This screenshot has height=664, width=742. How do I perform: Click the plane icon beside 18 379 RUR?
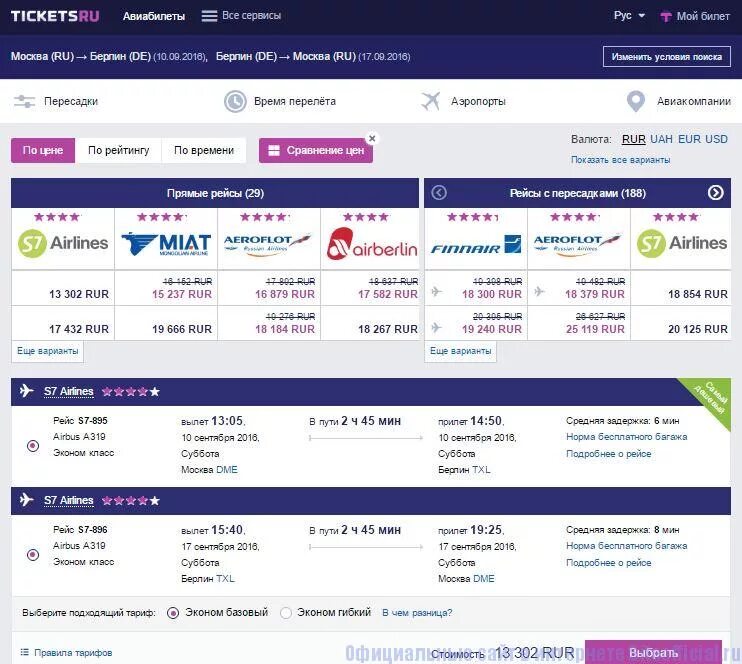pyautogui.click(x=539, y=292)
